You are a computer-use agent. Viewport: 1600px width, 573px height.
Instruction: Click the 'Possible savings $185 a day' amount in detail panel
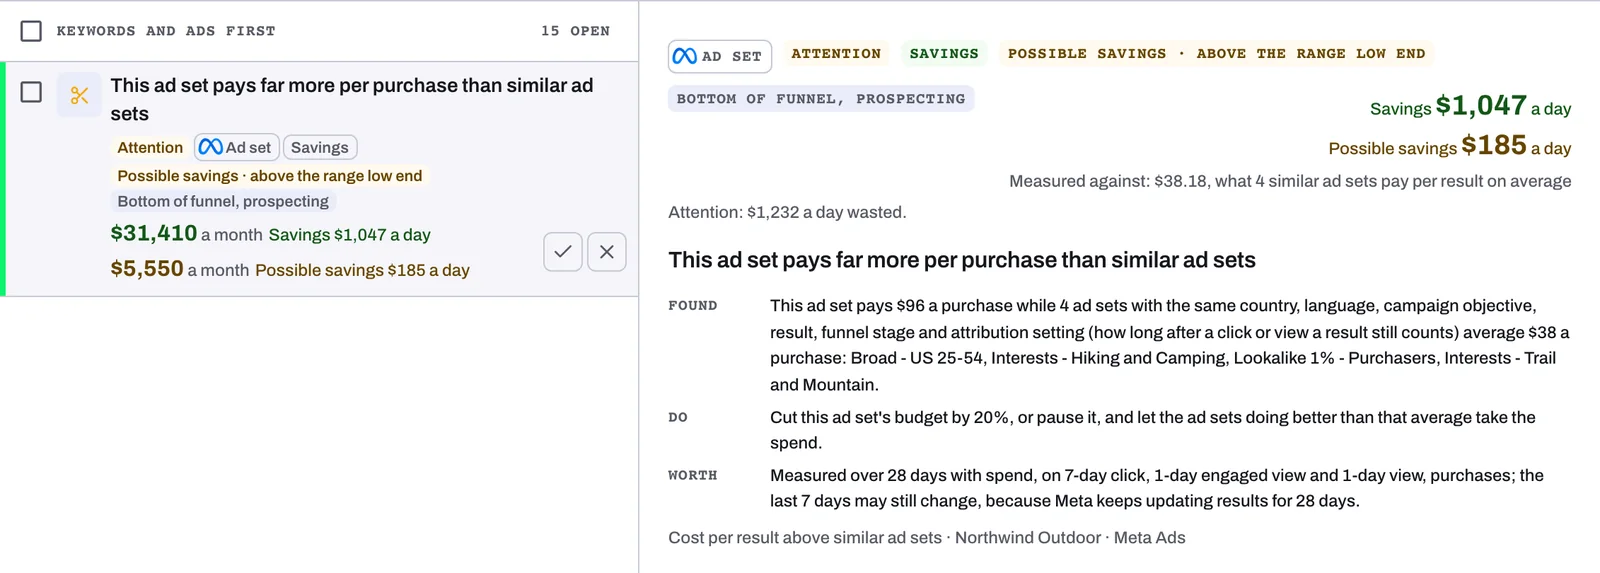pyautogui.click(x=1449, y=146)
